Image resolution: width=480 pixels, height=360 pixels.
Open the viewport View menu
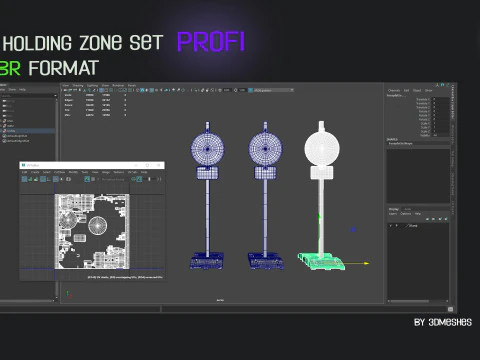tap(66, 86)
